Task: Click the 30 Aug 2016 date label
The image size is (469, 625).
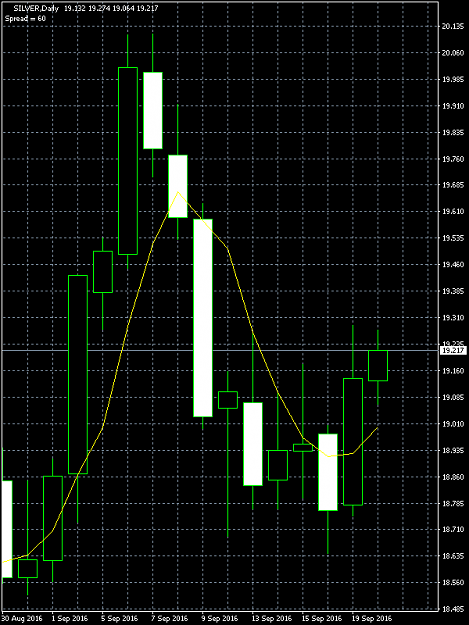Action: point(22,619)
